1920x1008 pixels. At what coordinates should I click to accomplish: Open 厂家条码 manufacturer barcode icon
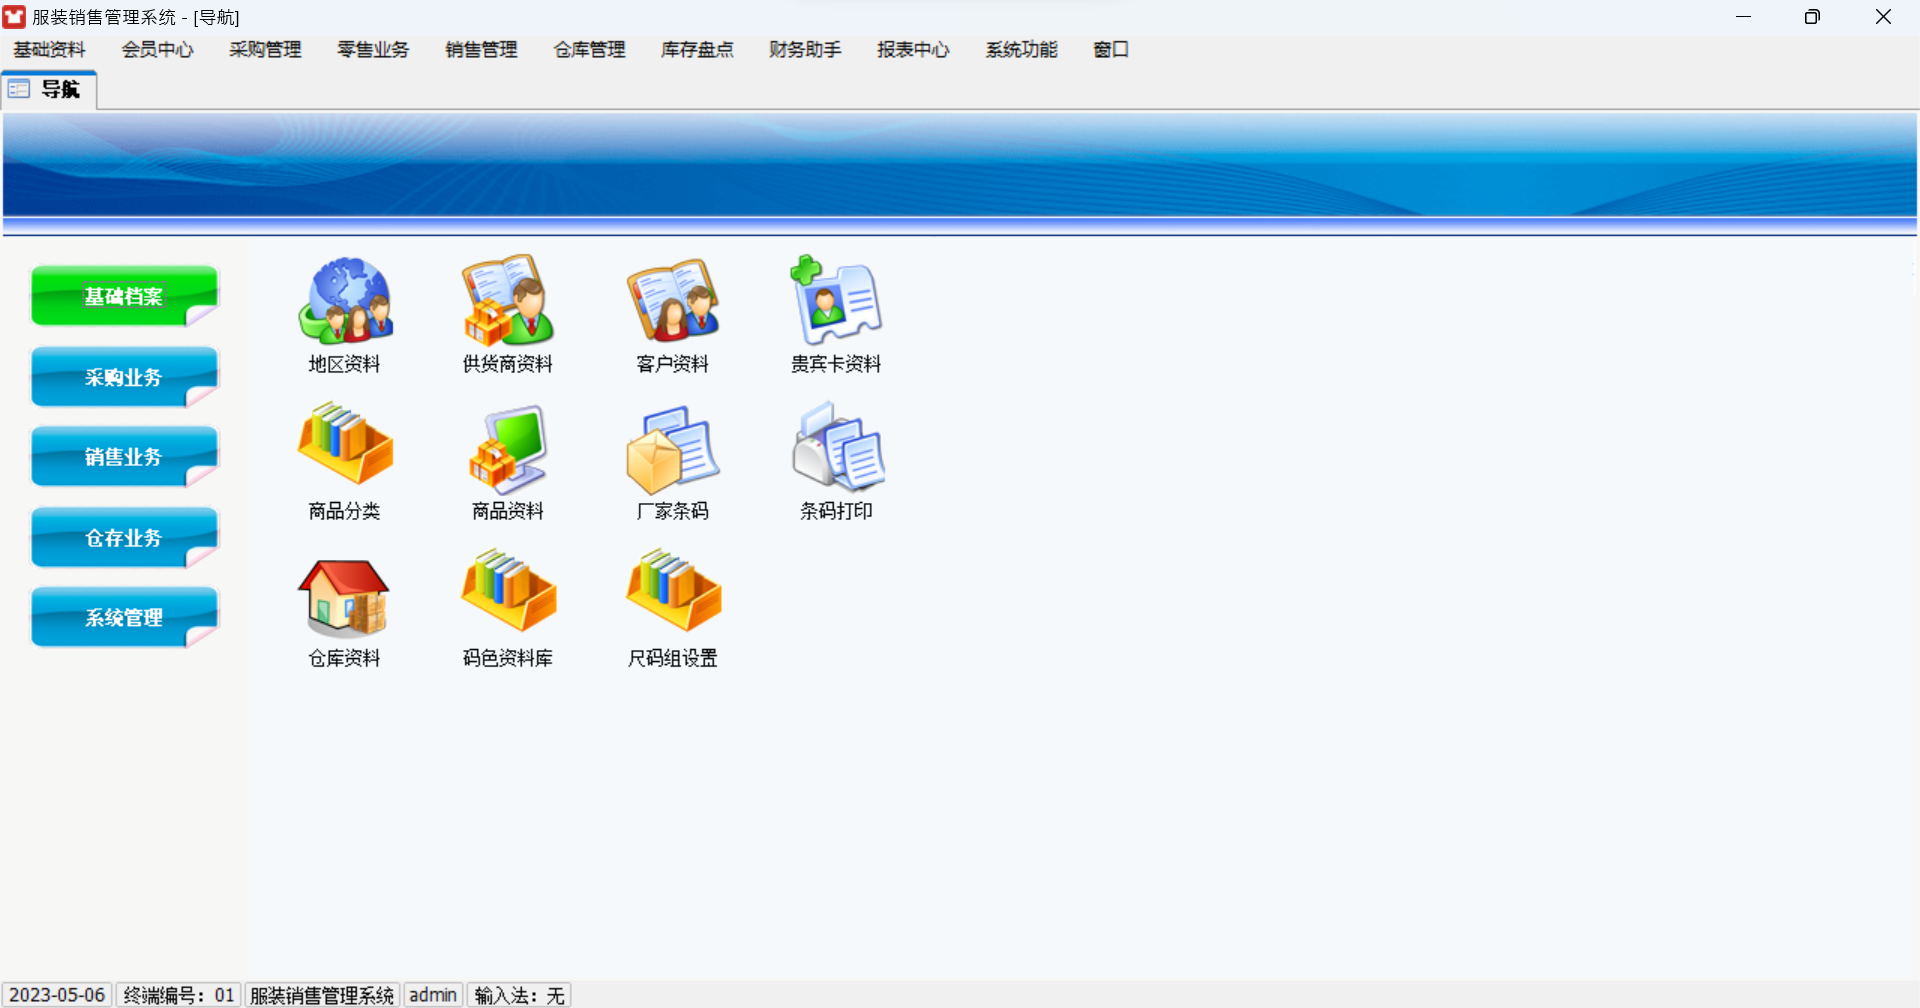tap(672, 448)
